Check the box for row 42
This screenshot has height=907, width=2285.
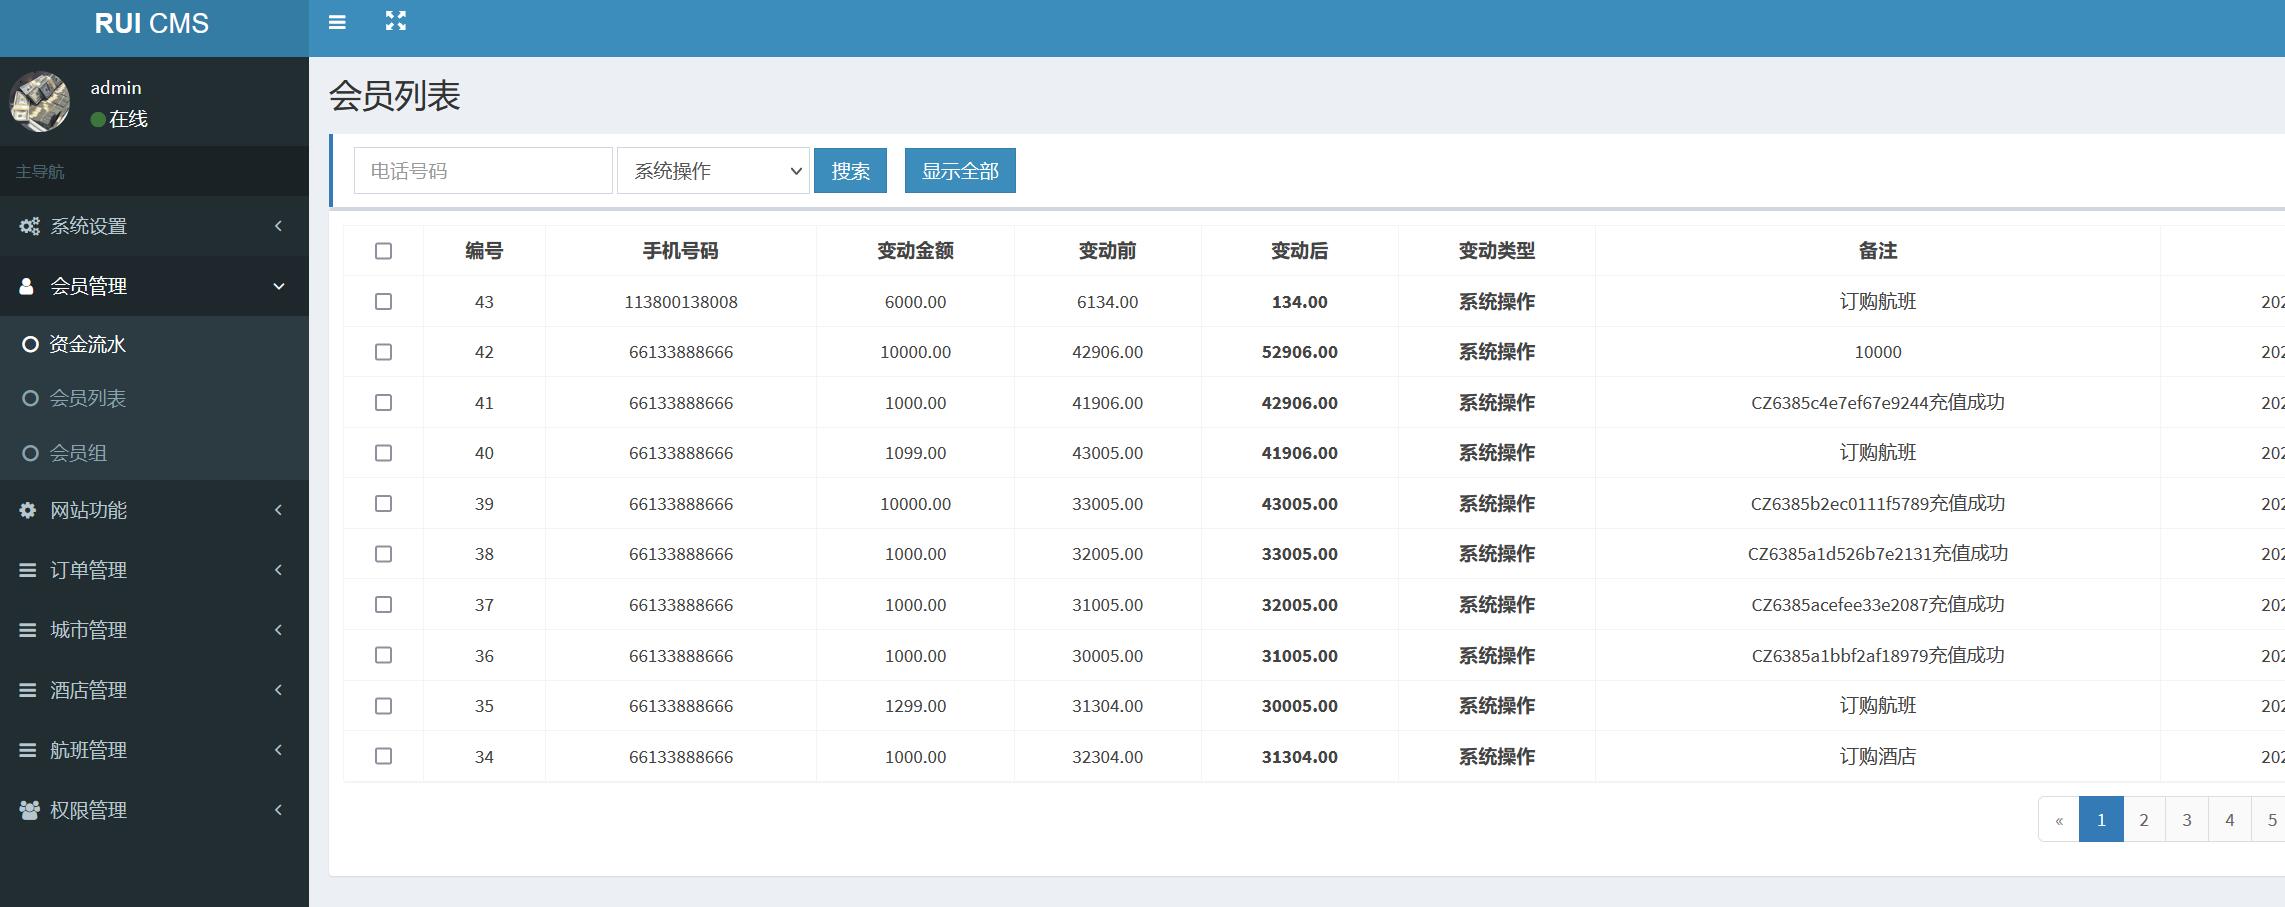[383, 352]
